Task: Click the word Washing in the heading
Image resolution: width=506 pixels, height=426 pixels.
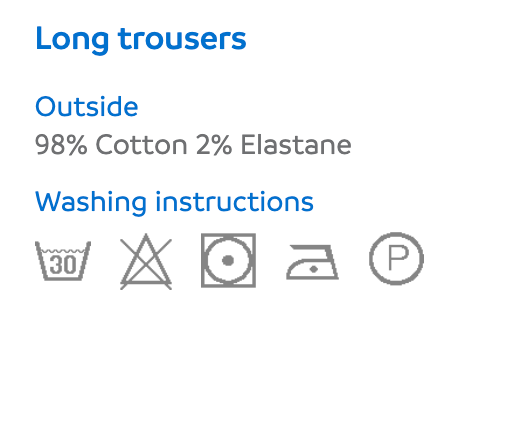Action: 91,202
